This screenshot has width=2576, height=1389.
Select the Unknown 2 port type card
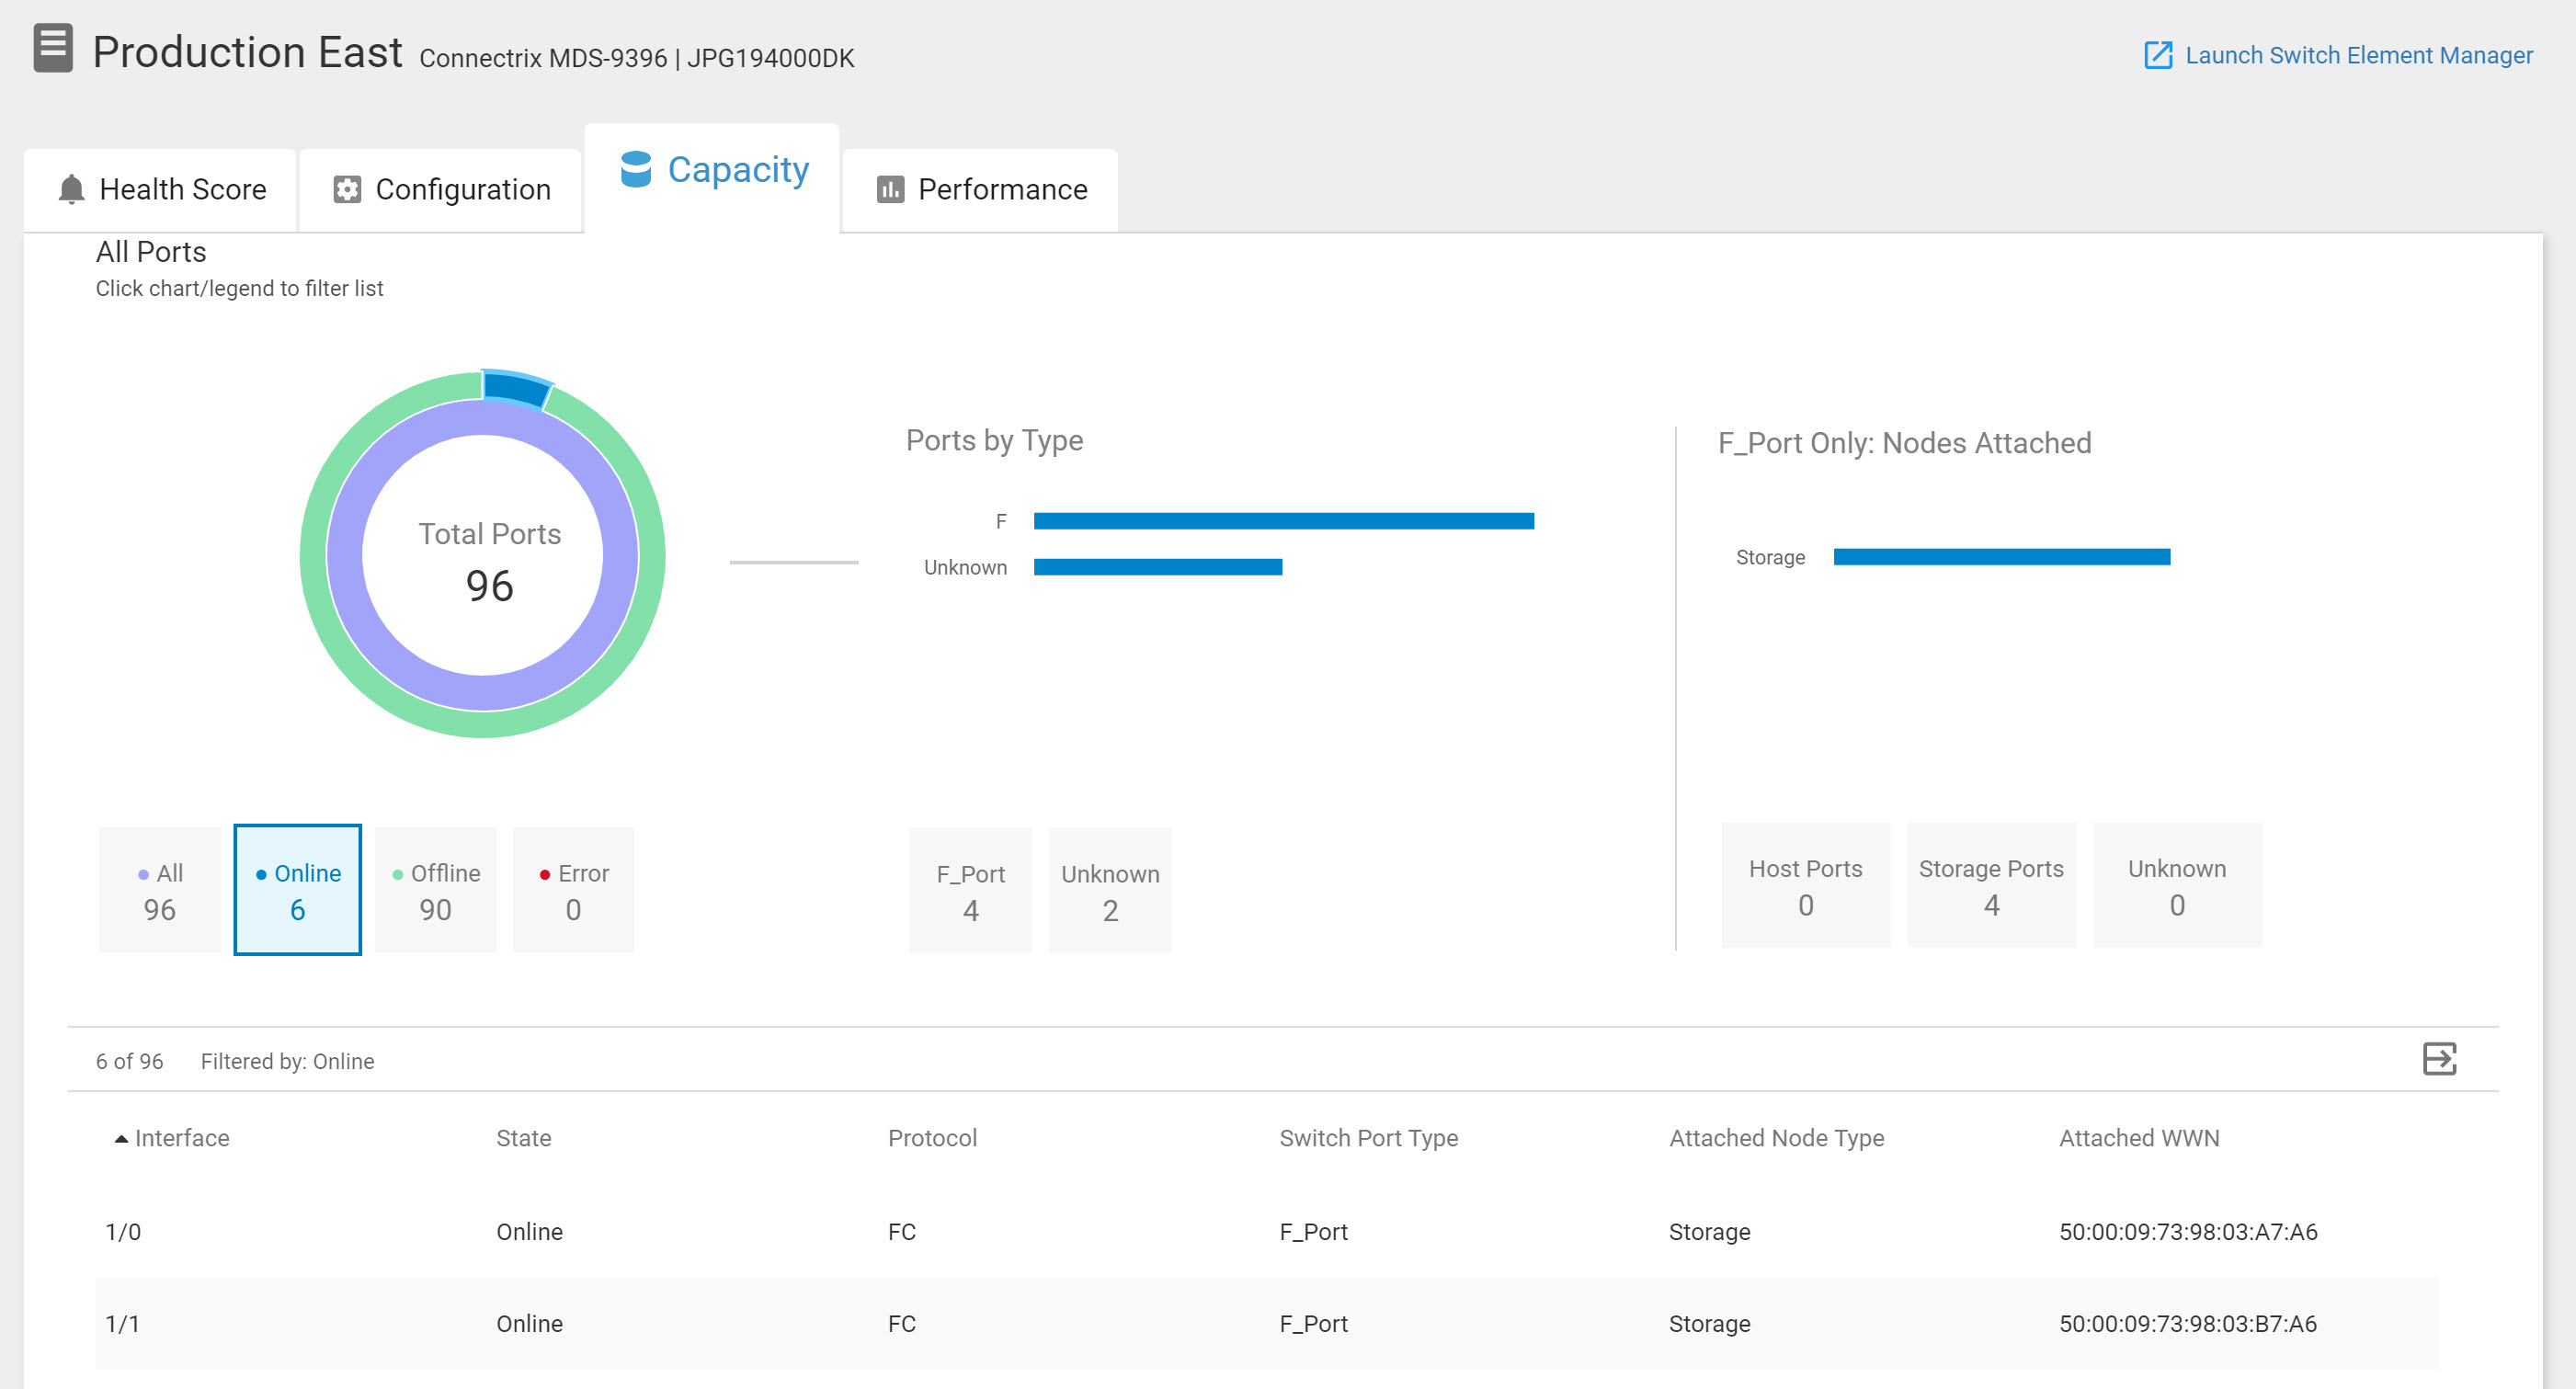(1110, 890)
